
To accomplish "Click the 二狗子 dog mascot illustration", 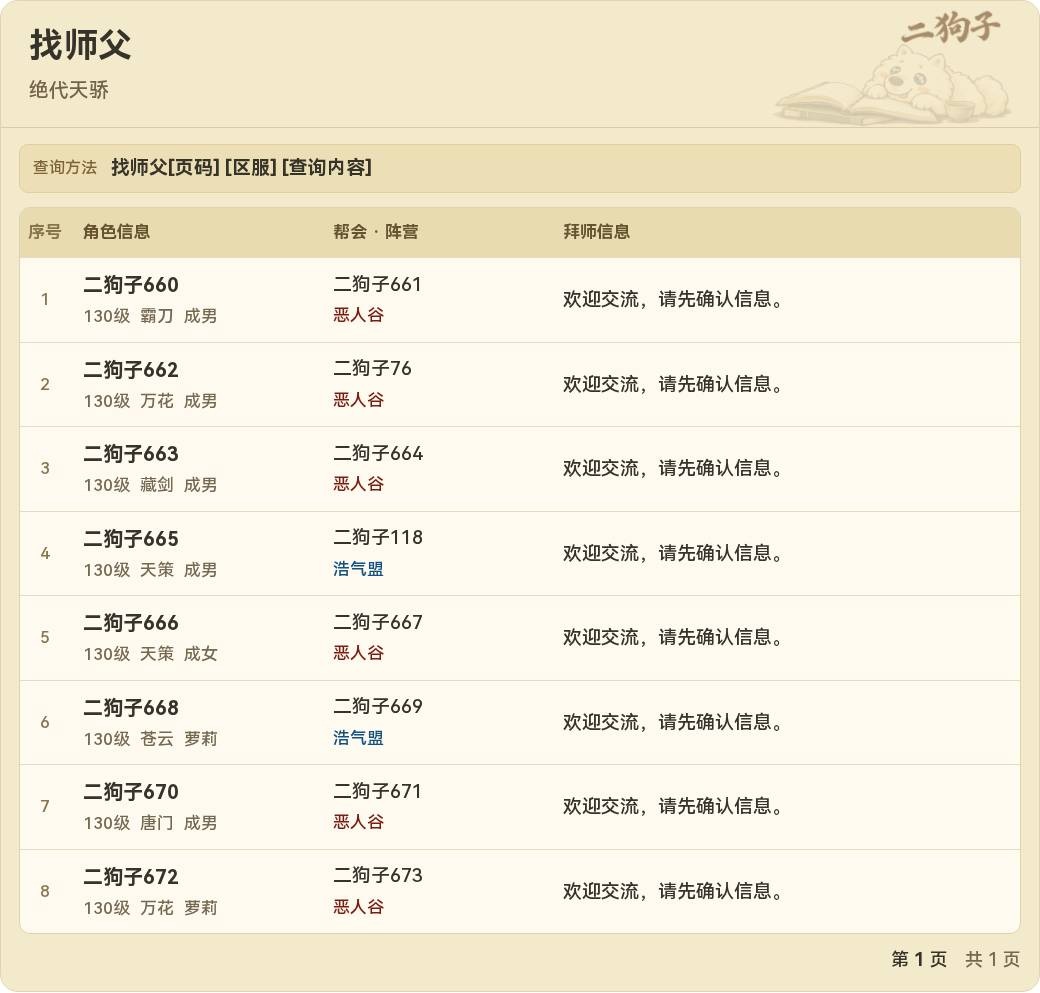I will click(x=892, y=70).
